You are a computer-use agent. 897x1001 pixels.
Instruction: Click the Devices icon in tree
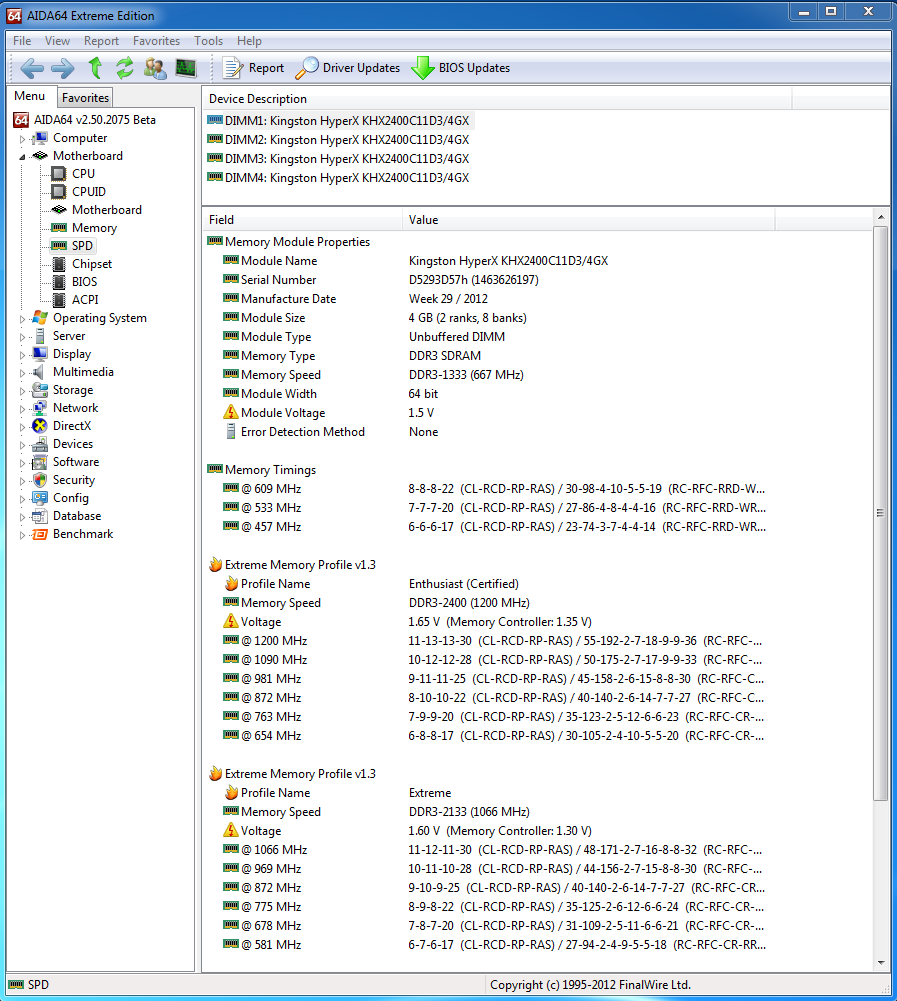tap(40, 444)
